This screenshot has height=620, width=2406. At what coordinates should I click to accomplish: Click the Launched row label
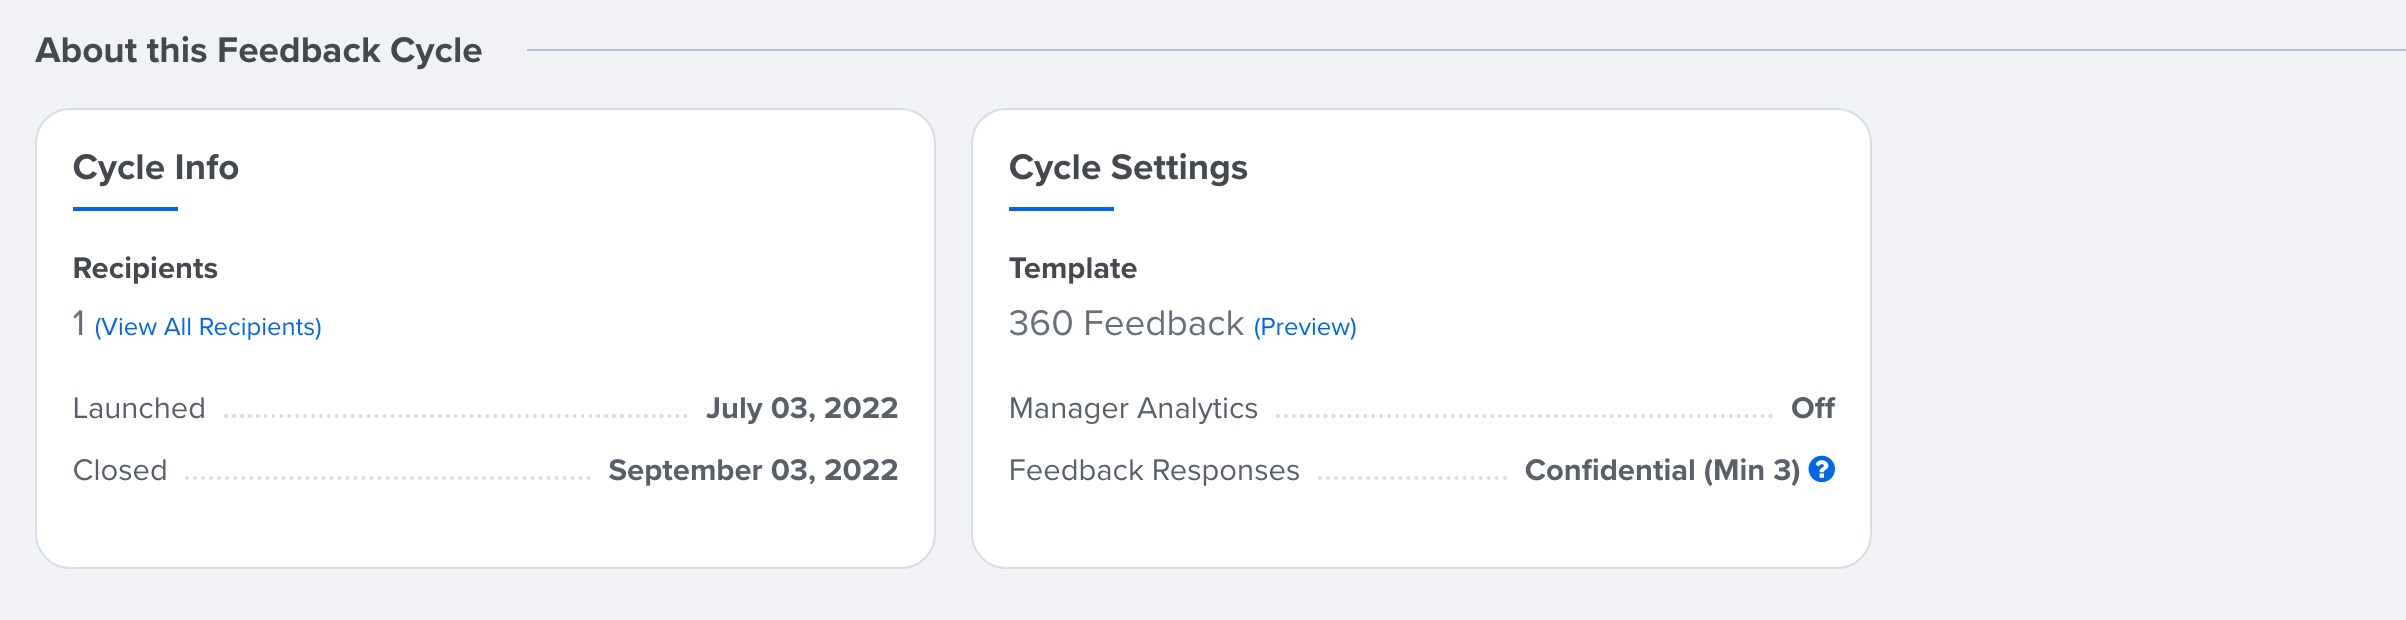tap(139, 408)
